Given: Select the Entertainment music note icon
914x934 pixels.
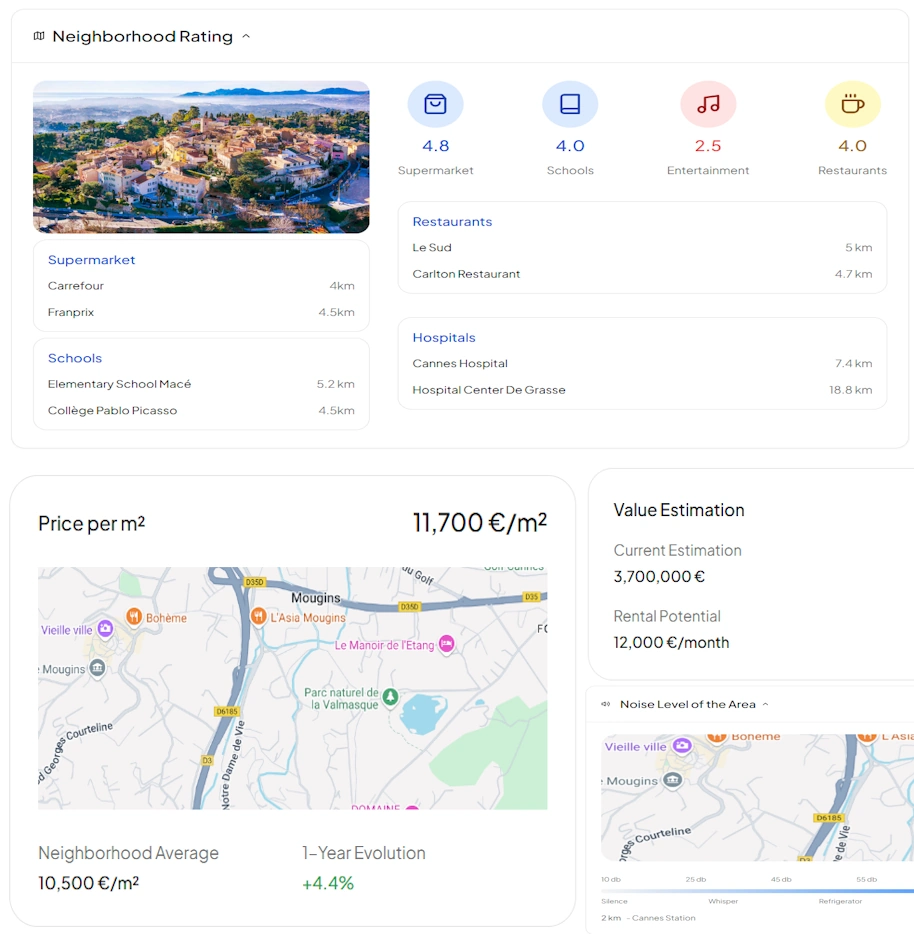Looking at the screenshot, I should tap(708, 104).
